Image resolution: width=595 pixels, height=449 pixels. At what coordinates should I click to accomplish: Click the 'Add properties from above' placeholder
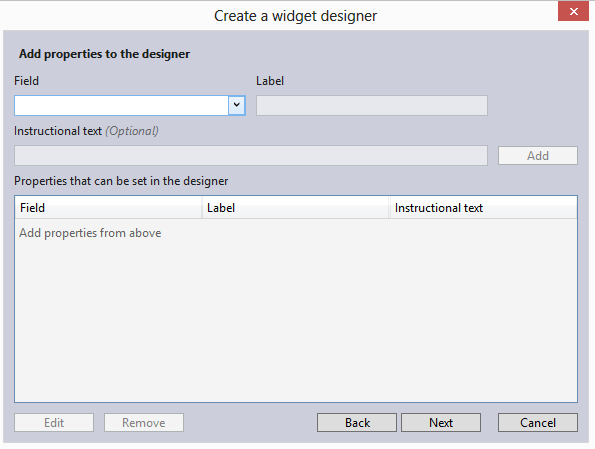(90, 233)
